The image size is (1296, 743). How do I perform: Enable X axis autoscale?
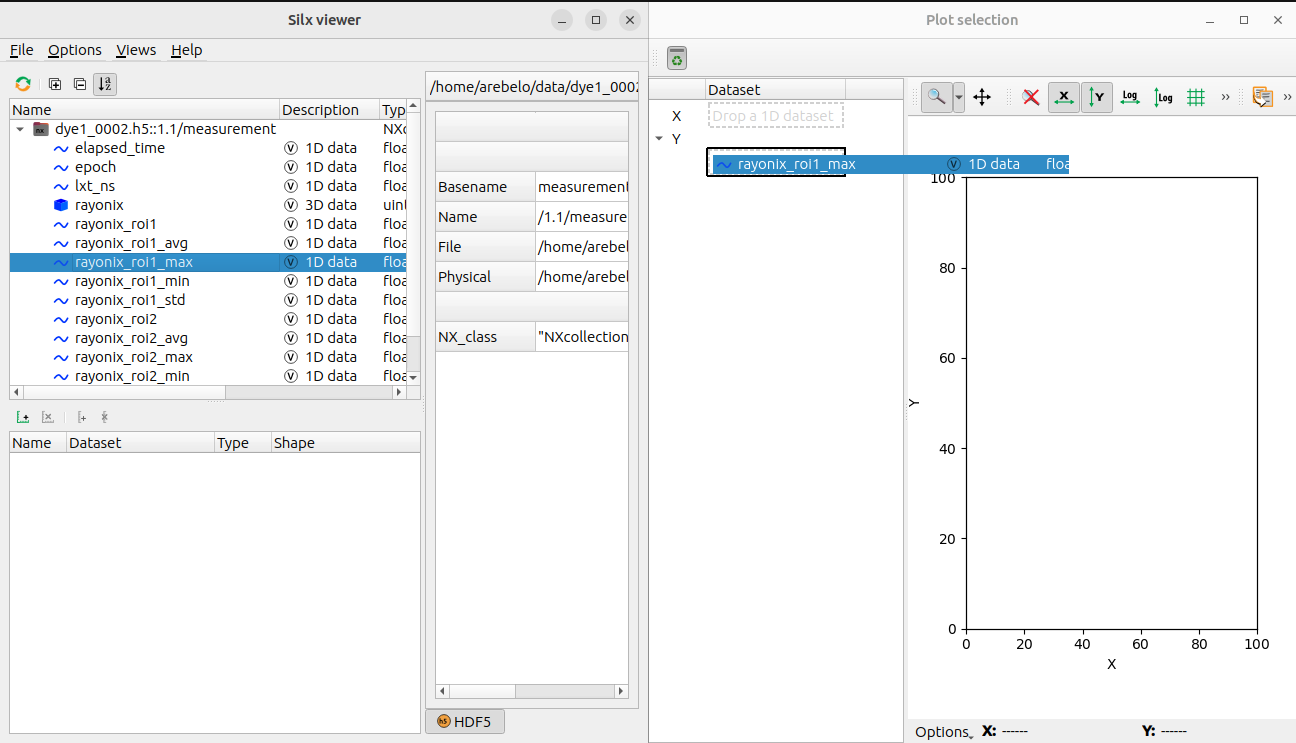click(1064, 98)
